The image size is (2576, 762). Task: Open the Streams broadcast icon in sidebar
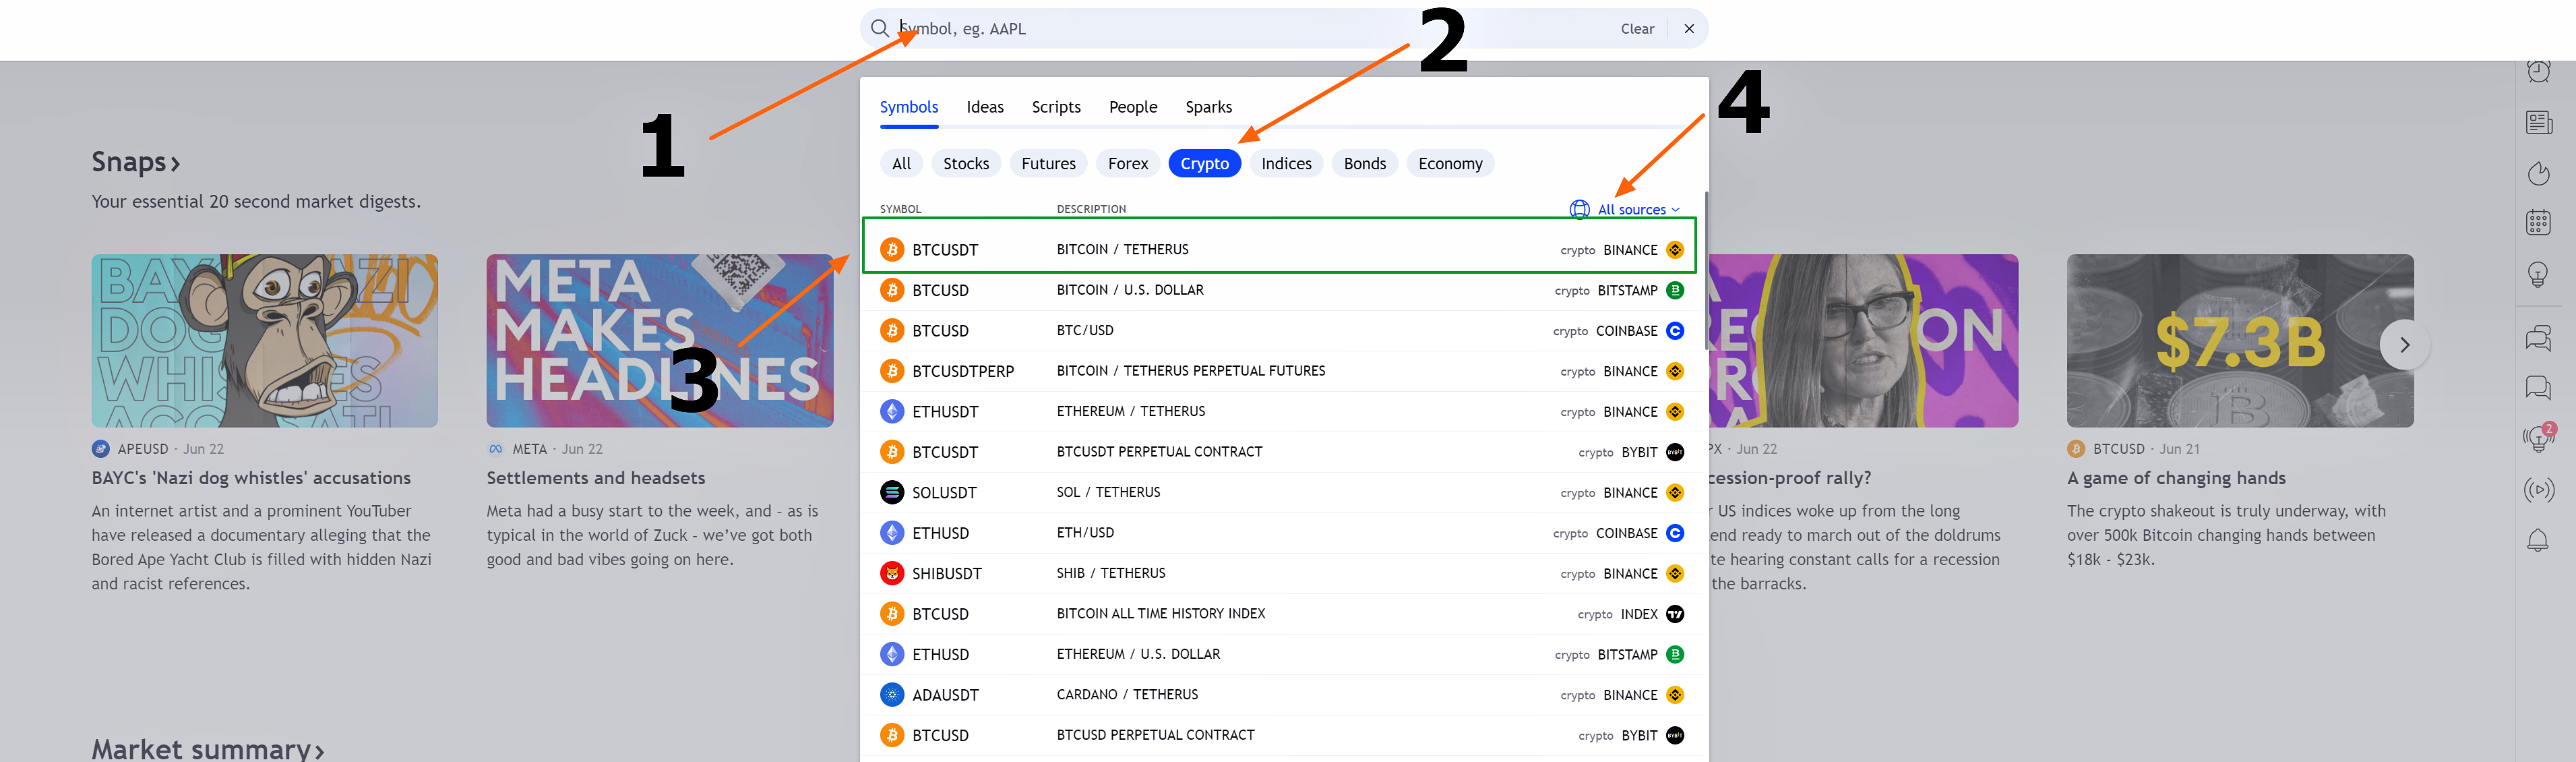(2538, 490)
